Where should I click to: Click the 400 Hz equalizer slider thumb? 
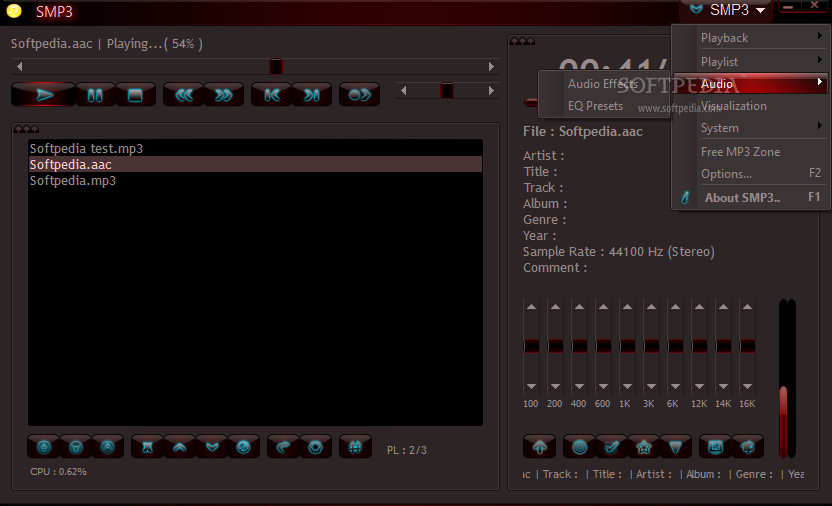tap(579, 346)
